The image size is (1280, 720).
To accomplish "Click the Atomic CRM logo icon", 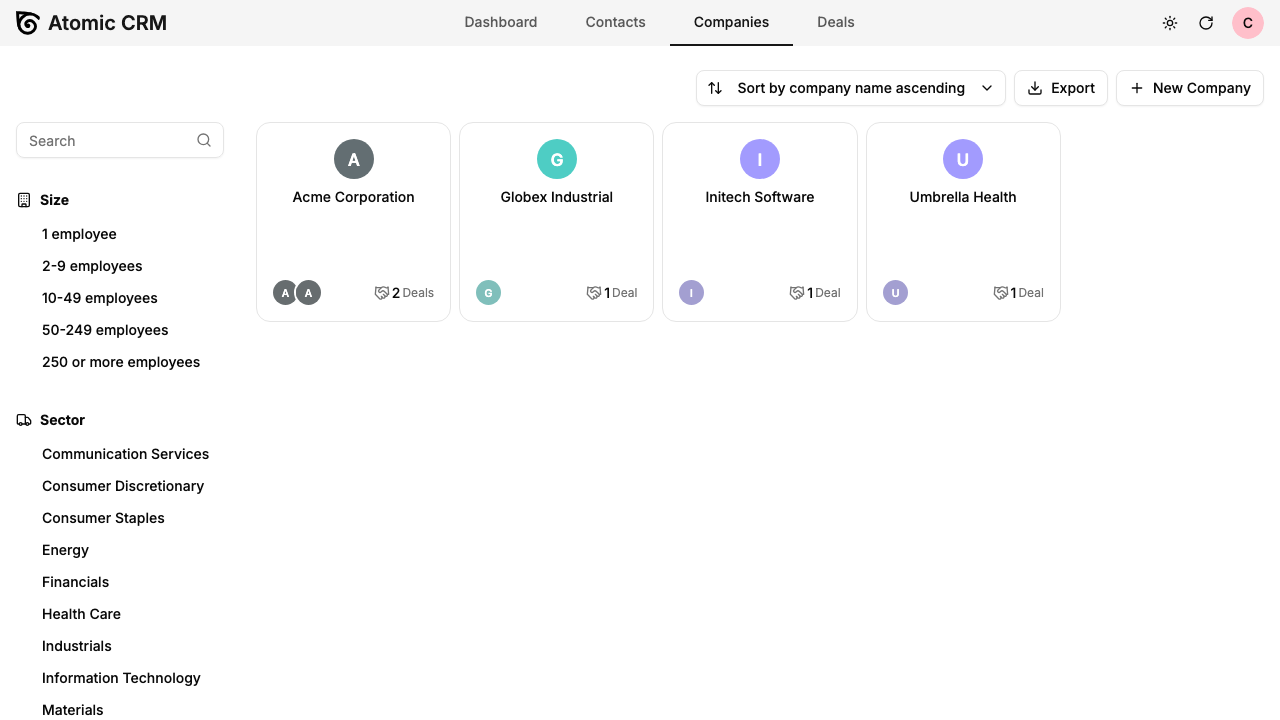I will coord(28,23).
